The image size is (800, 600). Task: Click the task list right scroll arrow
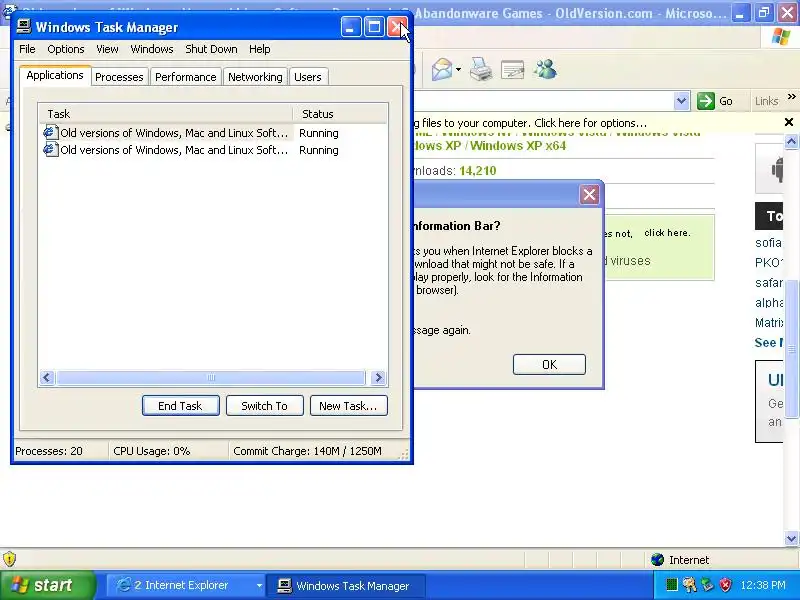[378, 378]
